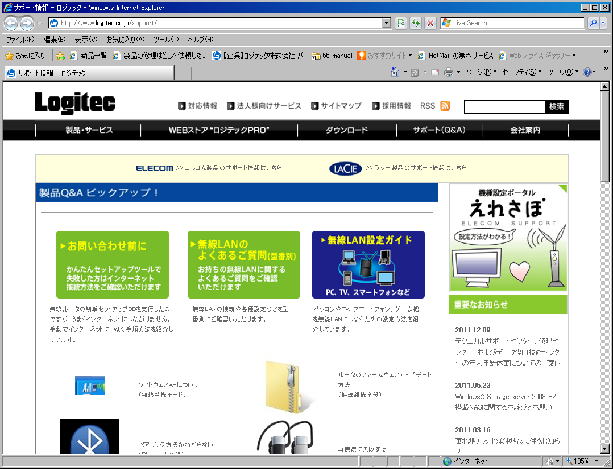Click the LaCie oval logo
The image size is (613, 469).
point(346,168)
